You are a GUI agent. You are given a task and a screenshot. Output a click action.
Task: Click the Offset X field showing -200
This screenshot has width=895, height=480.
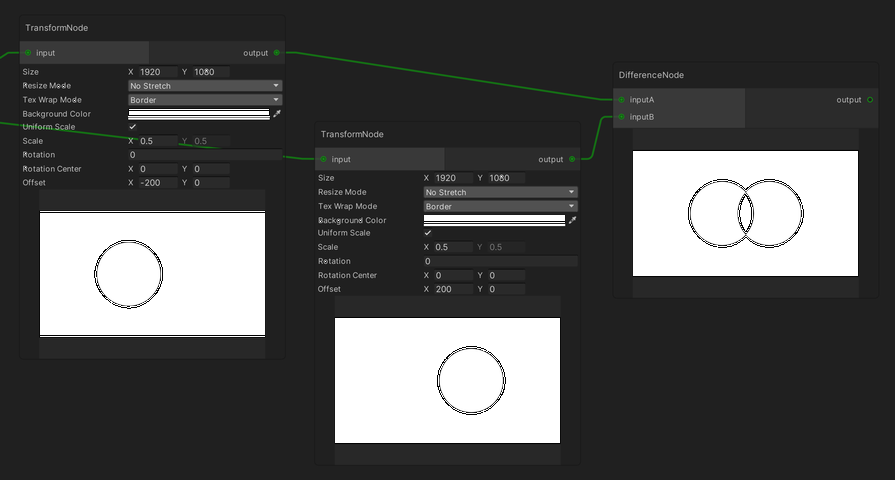[x=157, y=183]
